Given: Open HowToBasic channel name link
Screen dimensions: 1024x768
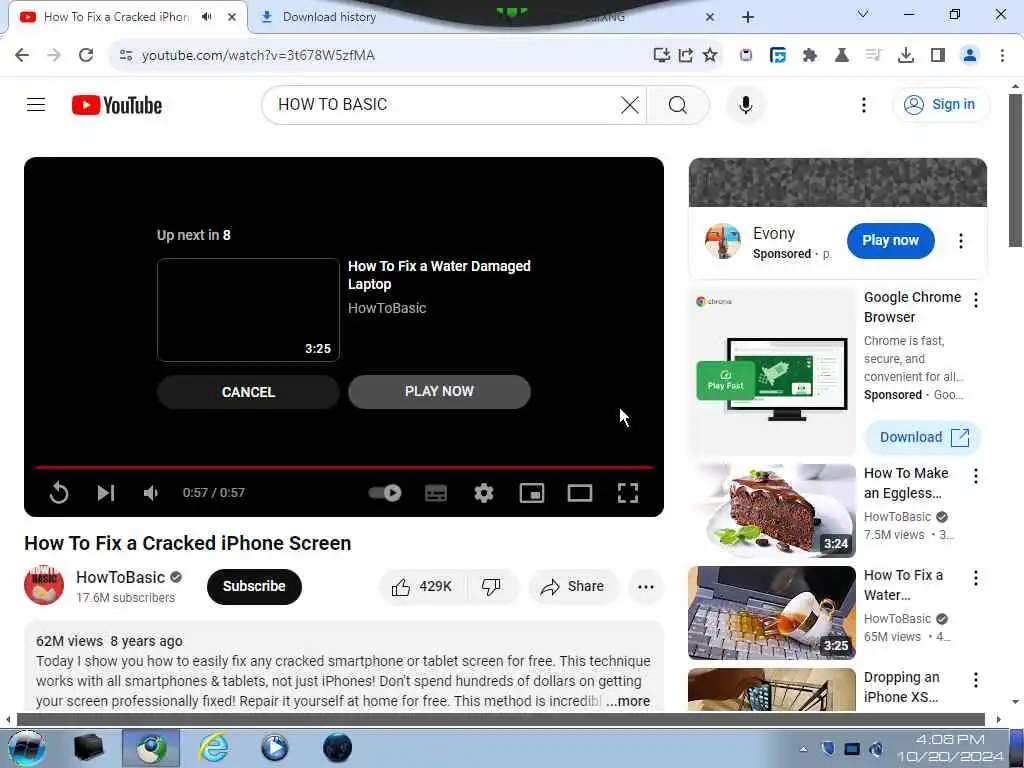Looking at the screenshot, I should pyautogui.click(x=121, y=577).
